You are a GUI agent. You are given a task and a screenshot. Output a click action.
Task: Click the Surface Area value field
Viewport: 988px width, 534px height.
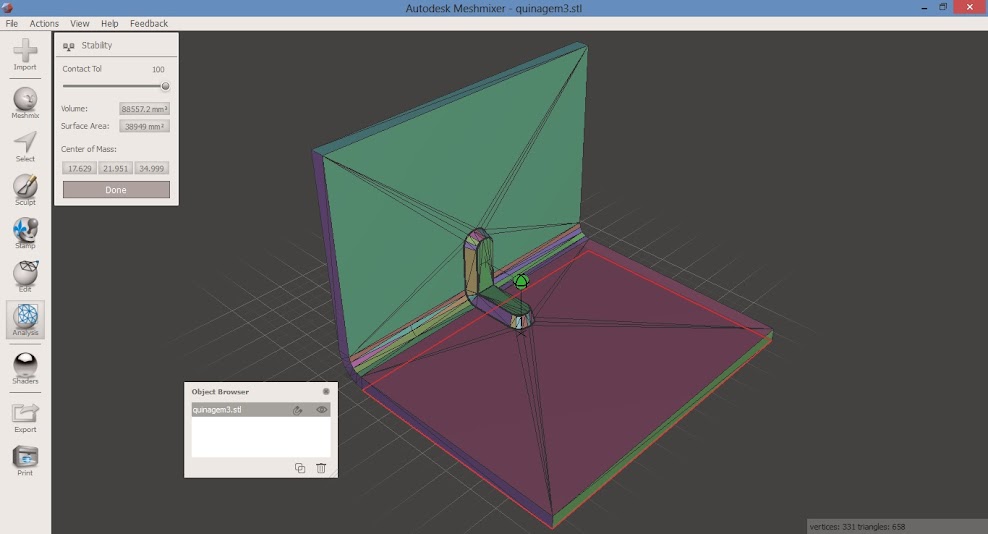point(144,126)
